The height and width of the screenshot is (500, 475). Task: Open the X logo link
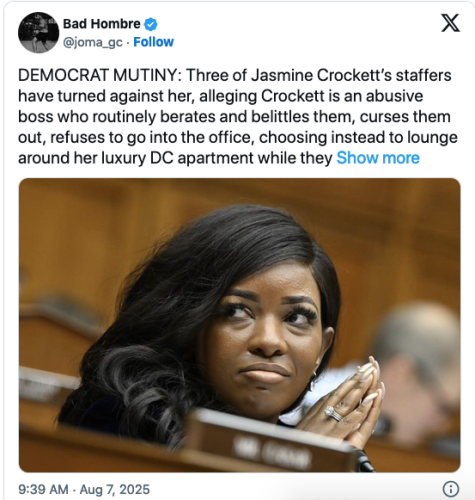pyautogui.click(x=450, y=23)
